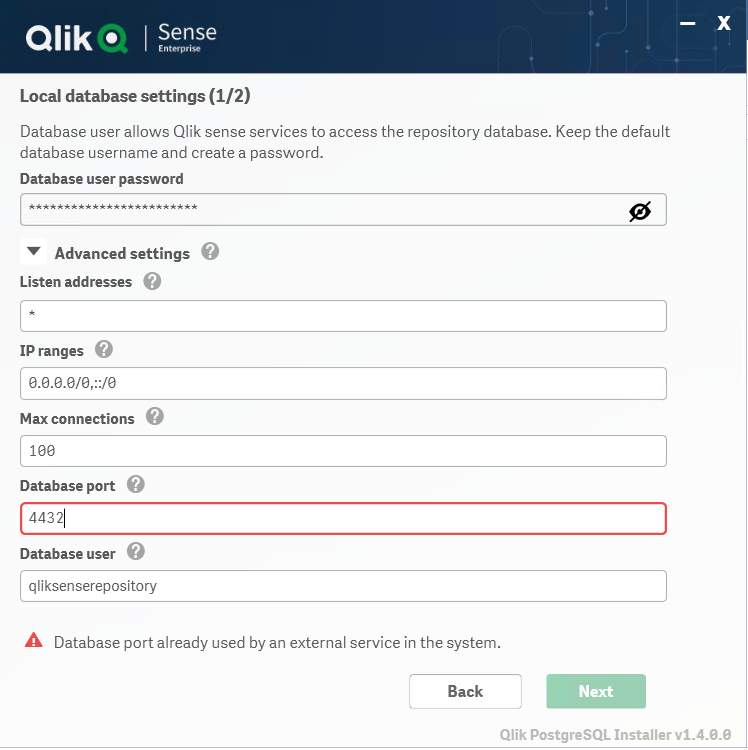The width and height of the screenshot is (748, 750).
Task: Minimize the installer window
Action: tap(688, 23)
